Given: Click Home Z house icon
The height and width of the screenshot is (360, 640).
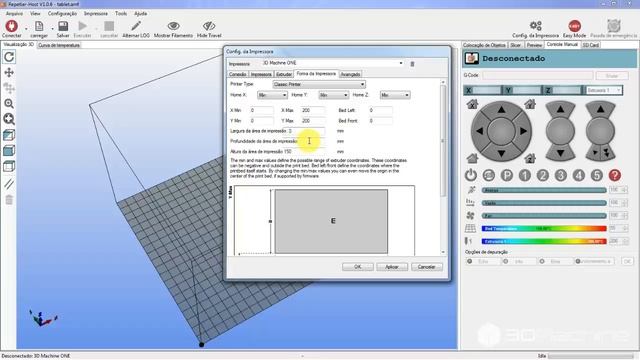Looking at the screenshot, I should coord(530,158).
